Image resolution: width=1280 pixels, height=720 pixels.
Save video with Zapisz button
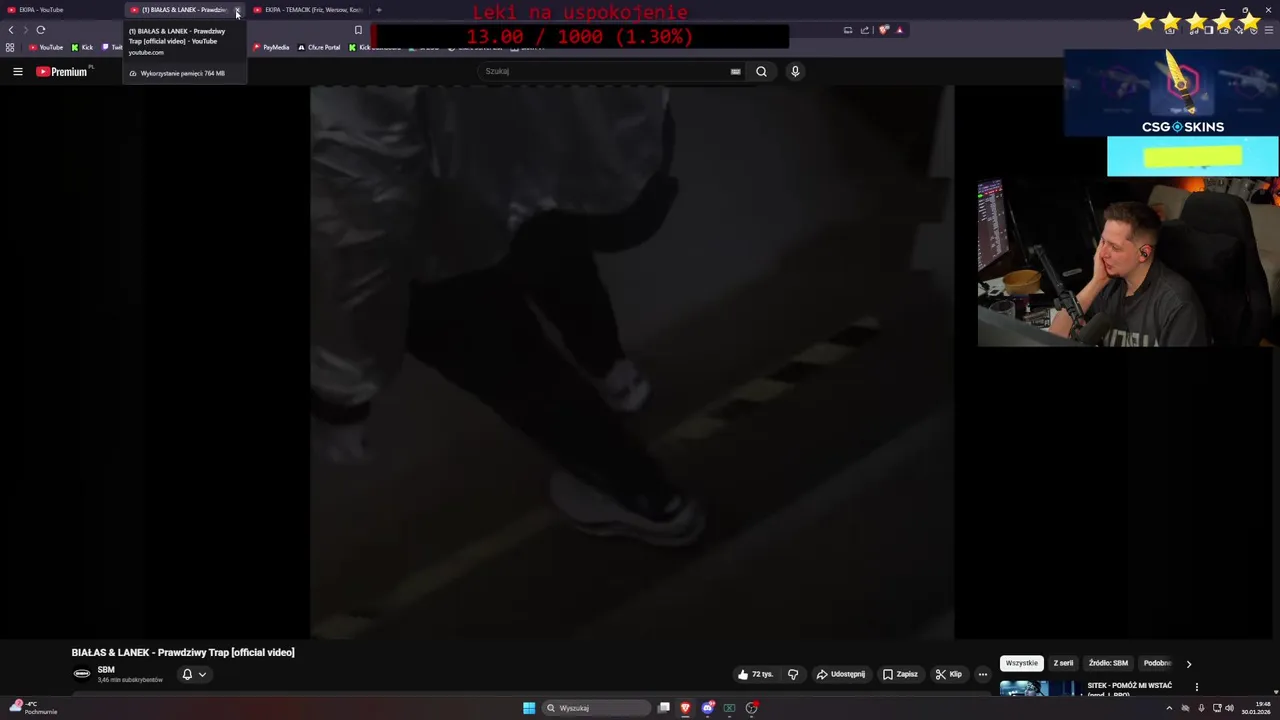tap(900, 674)
